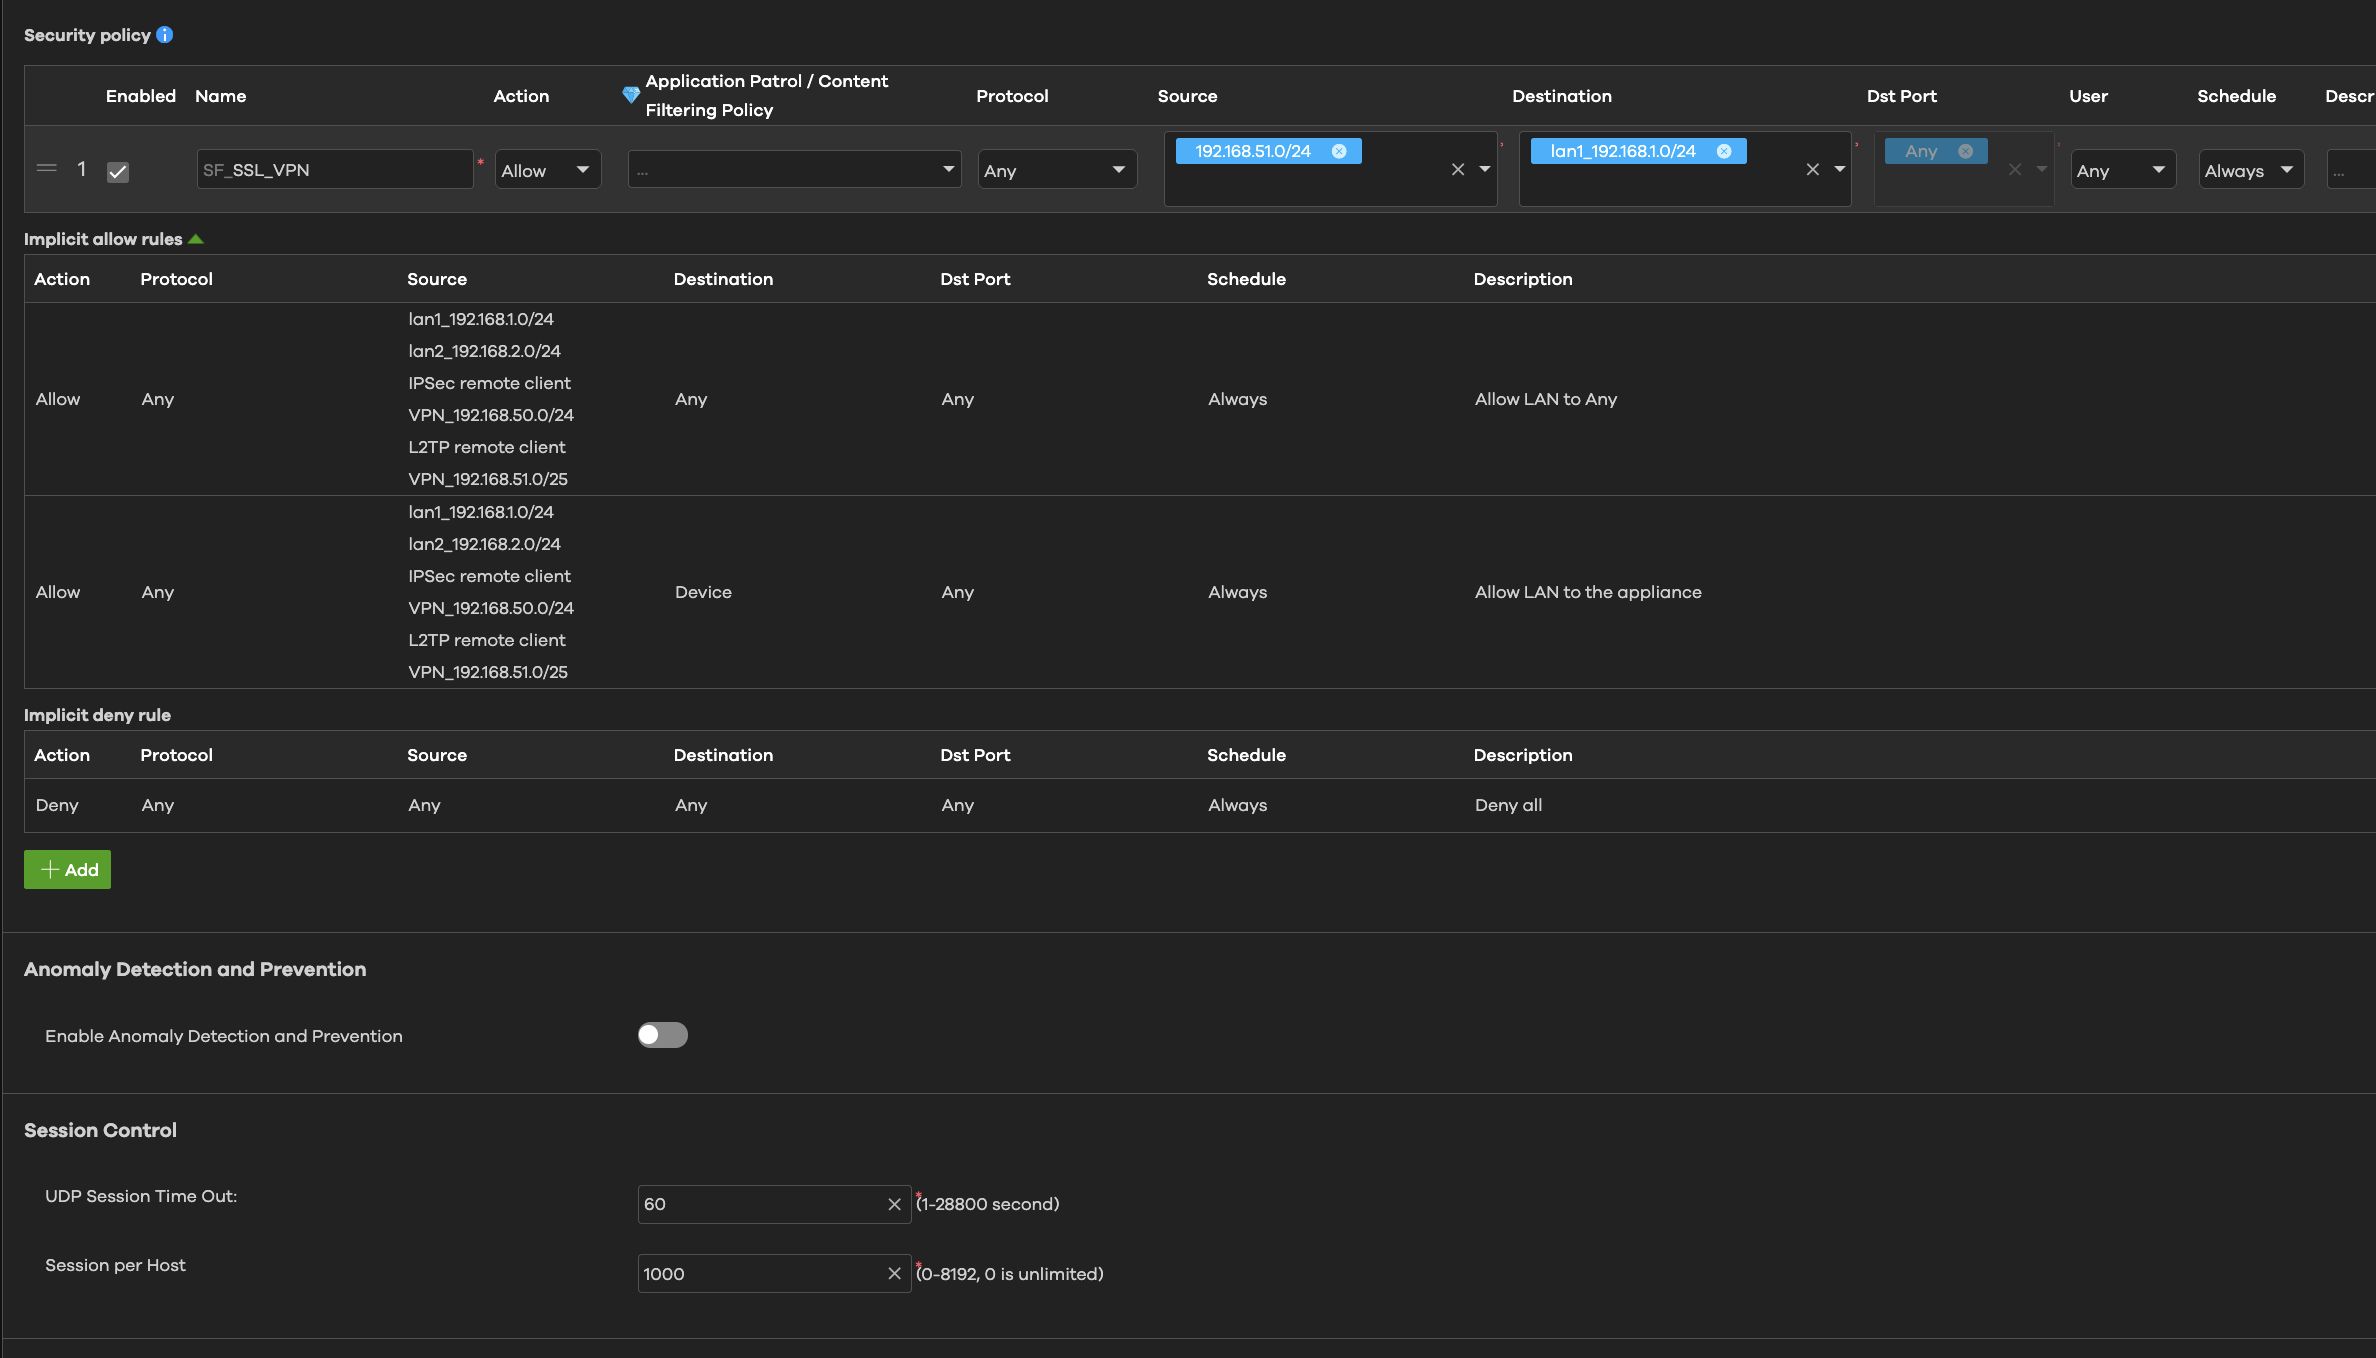This screenshot has height=1358, width=2376.
Task: Open the Action dropdown set to Allow
Action: tap(547, 170)
